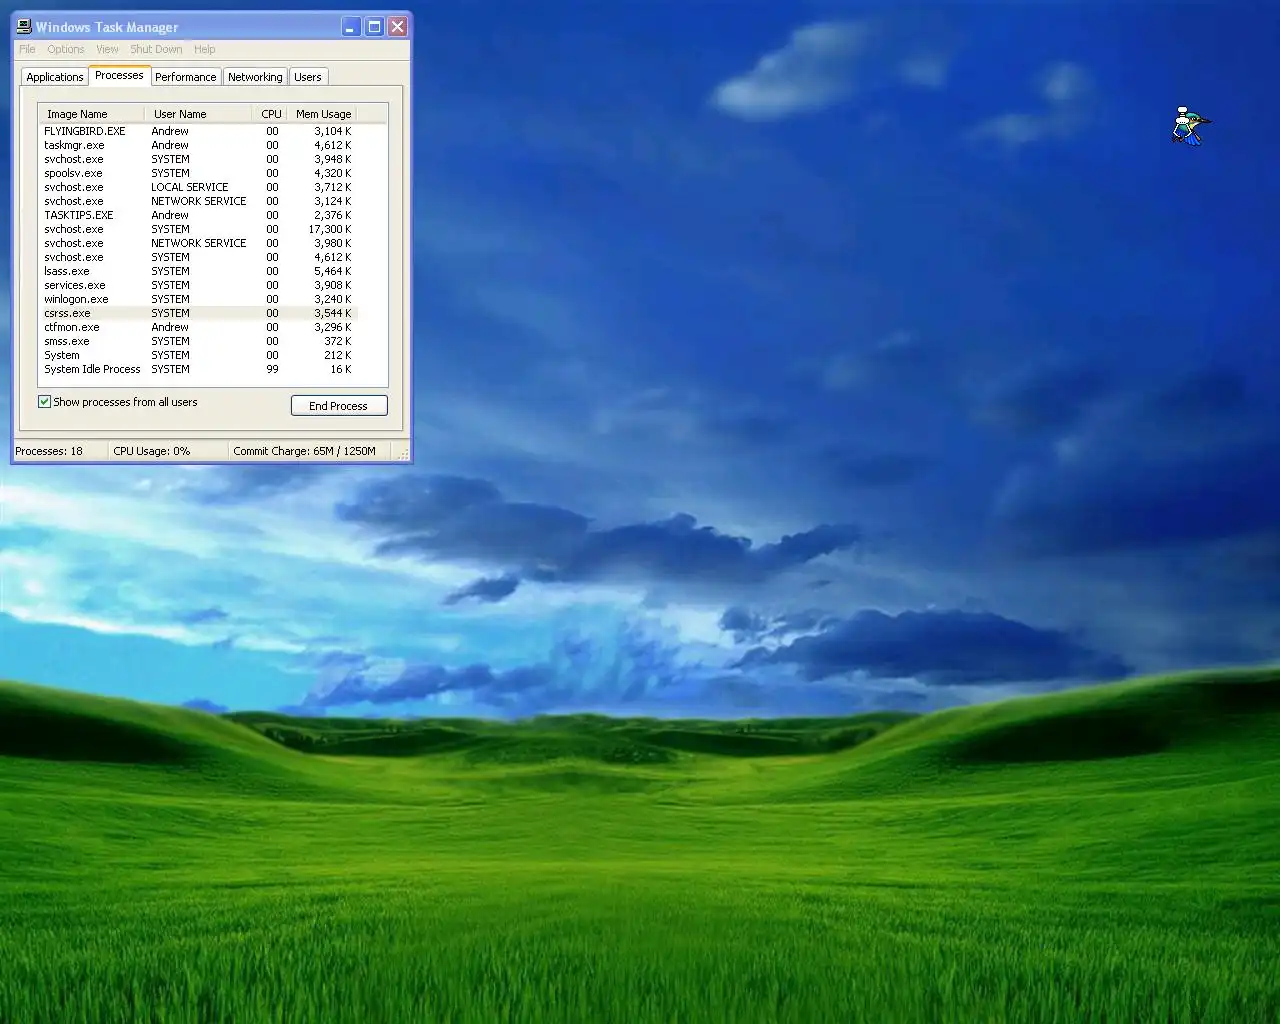The image size is (1280, 1024).
Task: Go to the Users tab
Action: (308, 77)
